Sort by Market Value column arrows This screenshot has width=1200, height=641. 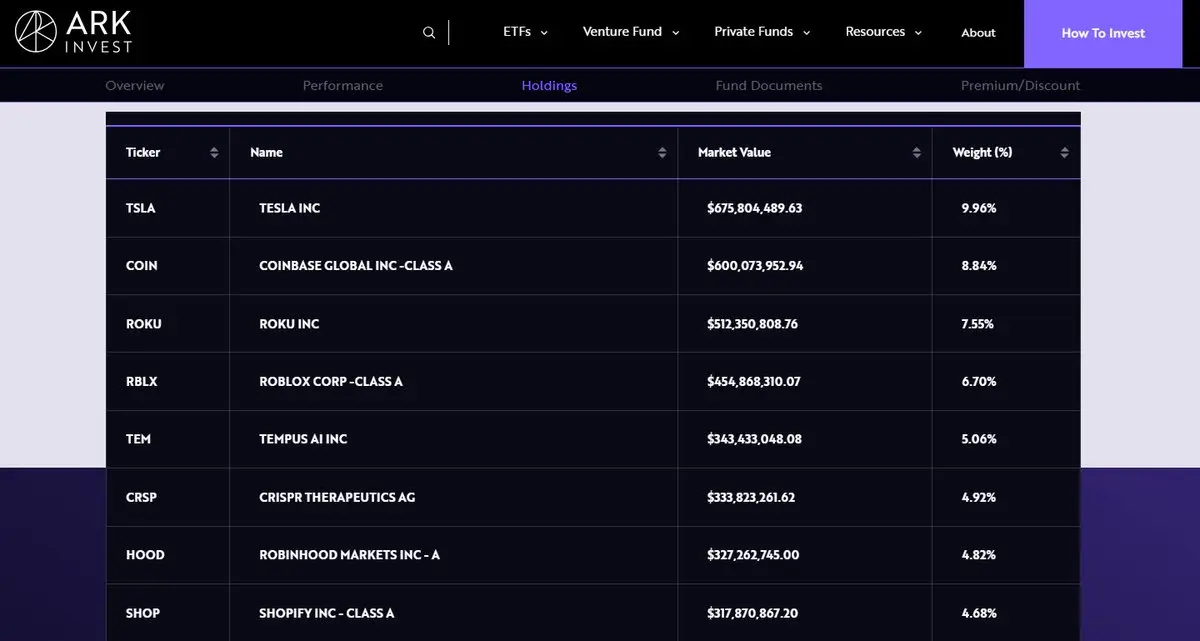point(917,153)
